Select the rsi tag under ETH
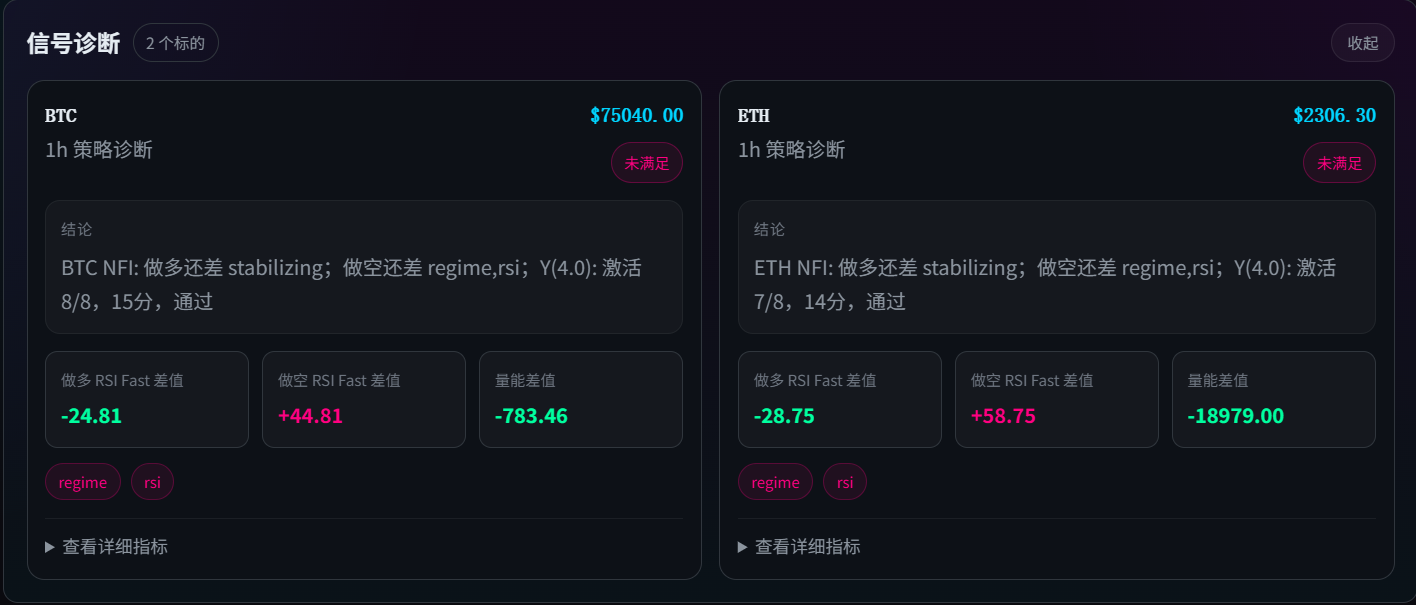This screenshot has height=605, width=1416. point(845,482)
